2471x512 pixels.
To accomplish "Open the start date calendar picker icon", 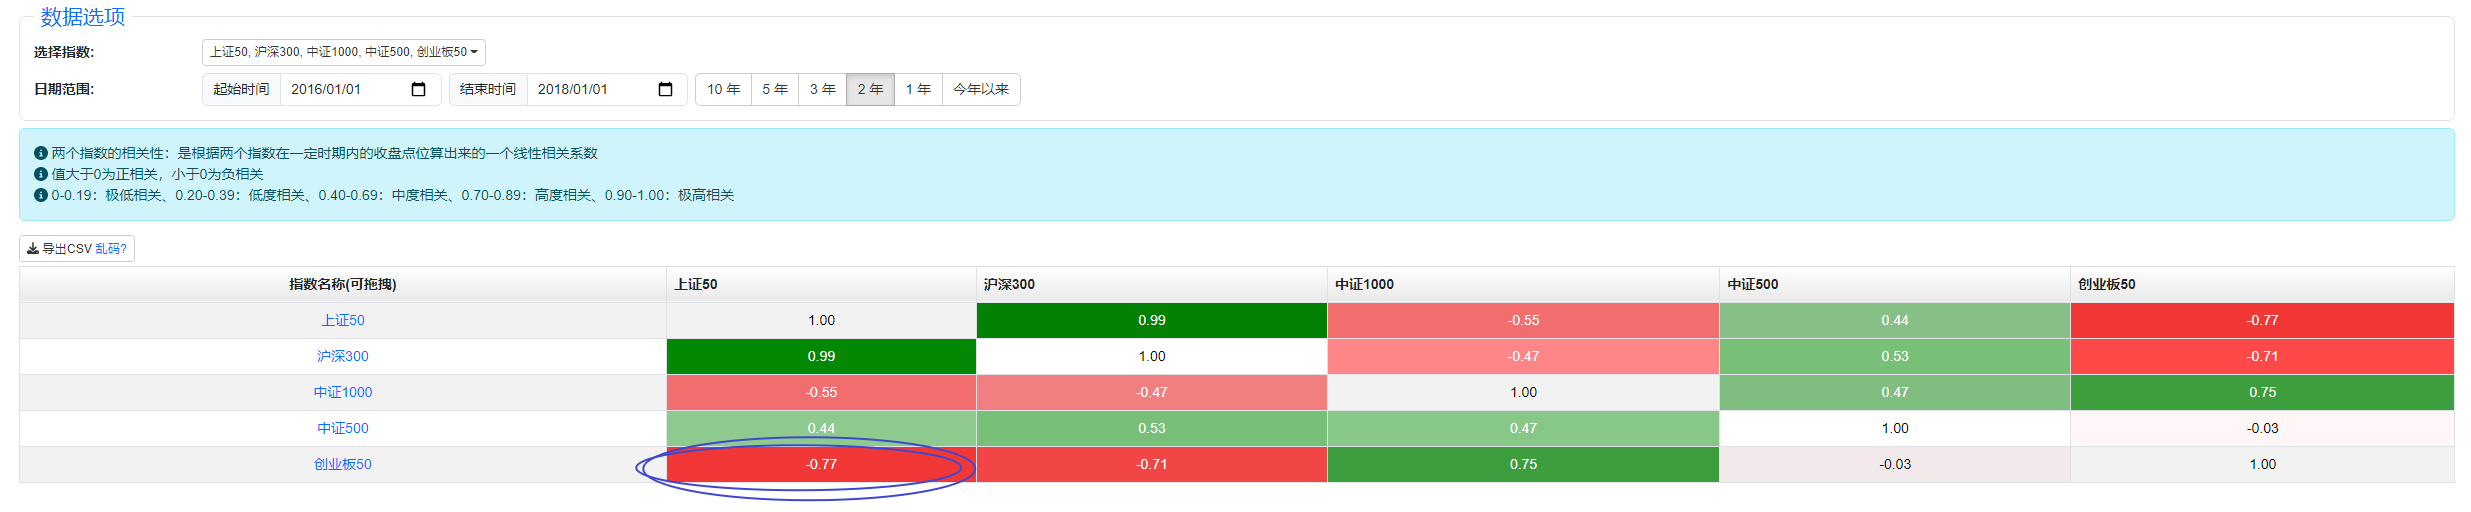I will 419,89.
